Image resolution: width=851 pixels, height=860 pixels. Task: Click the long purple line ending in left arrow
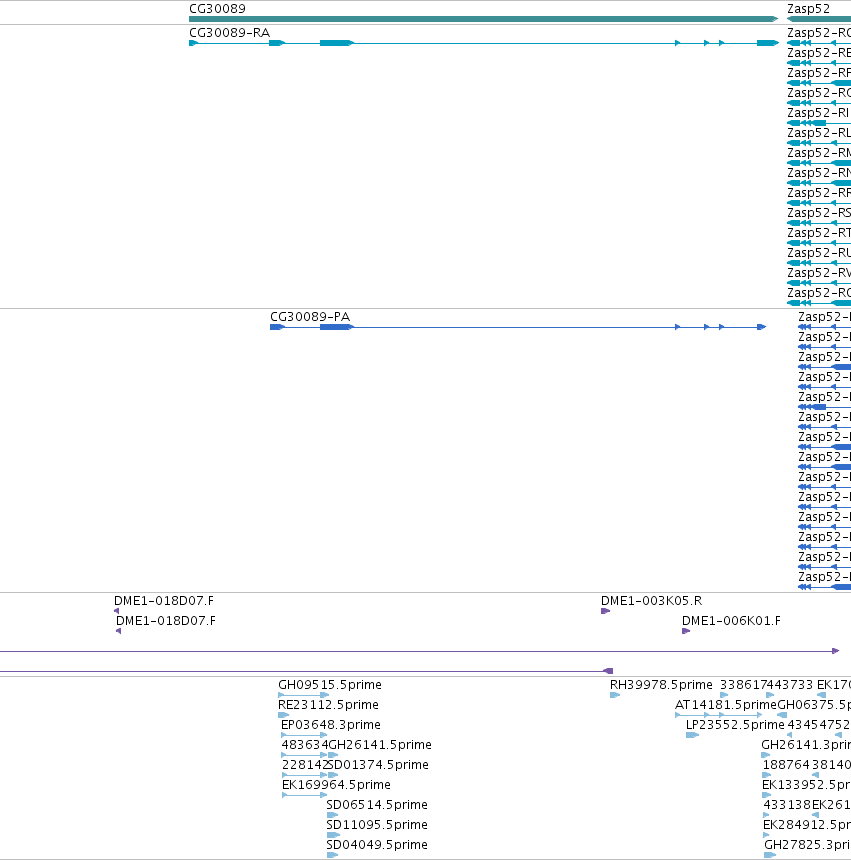coord(306,671)
